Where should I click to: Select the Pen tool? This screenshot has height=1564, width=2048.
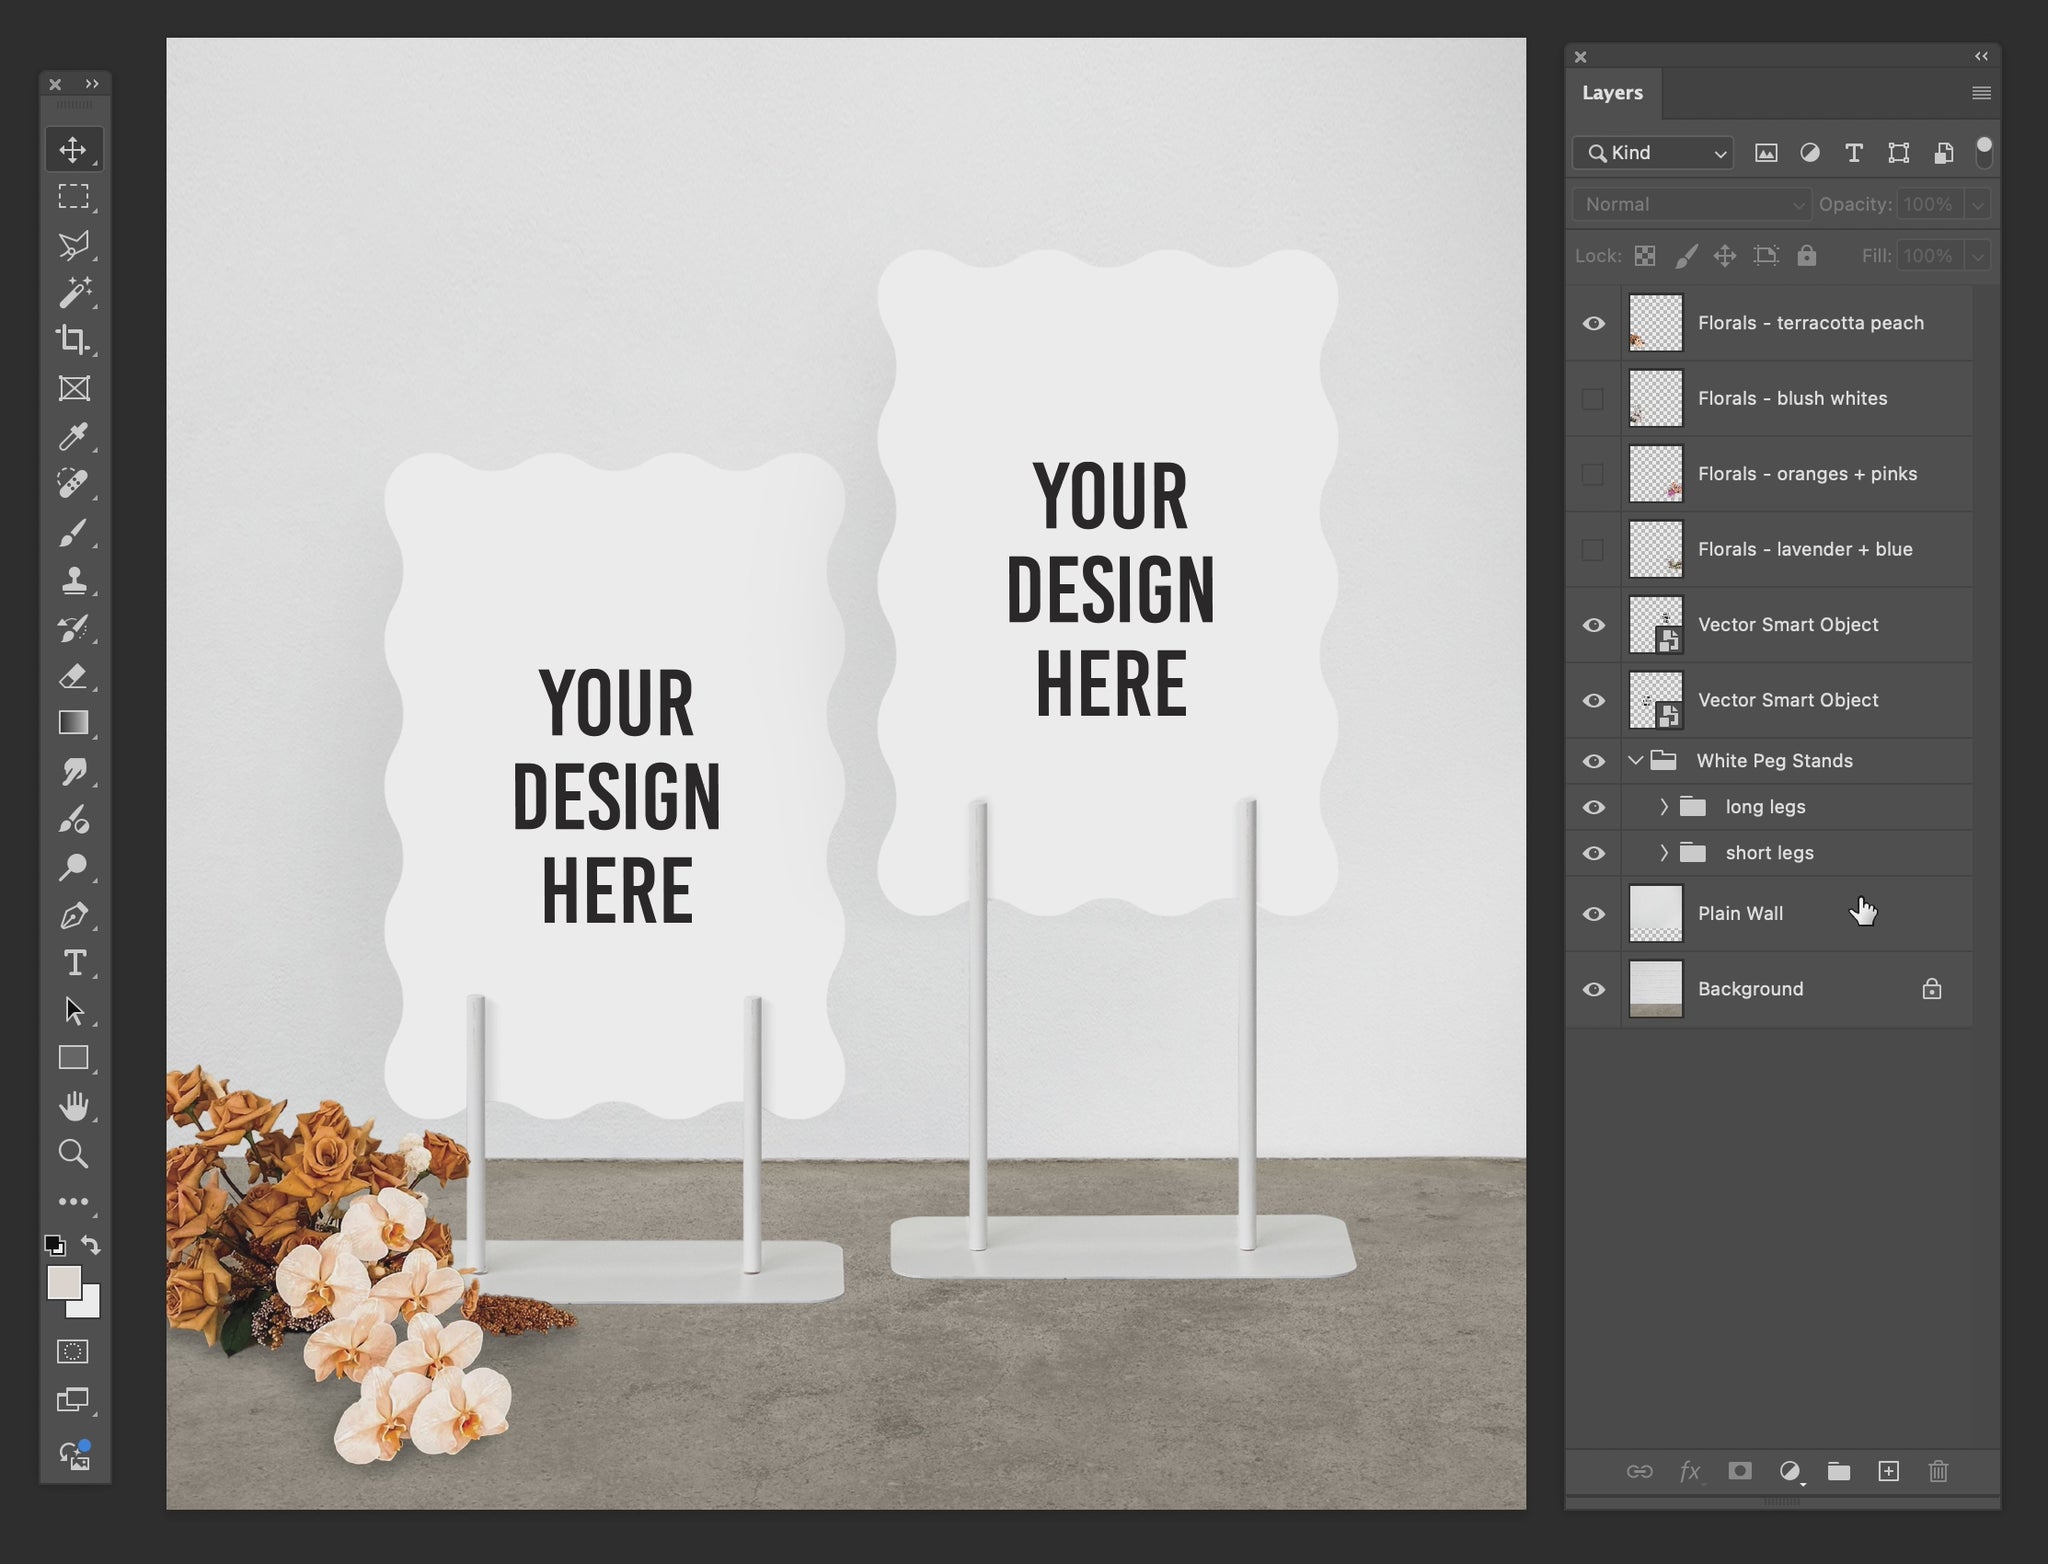pos(74,916)
